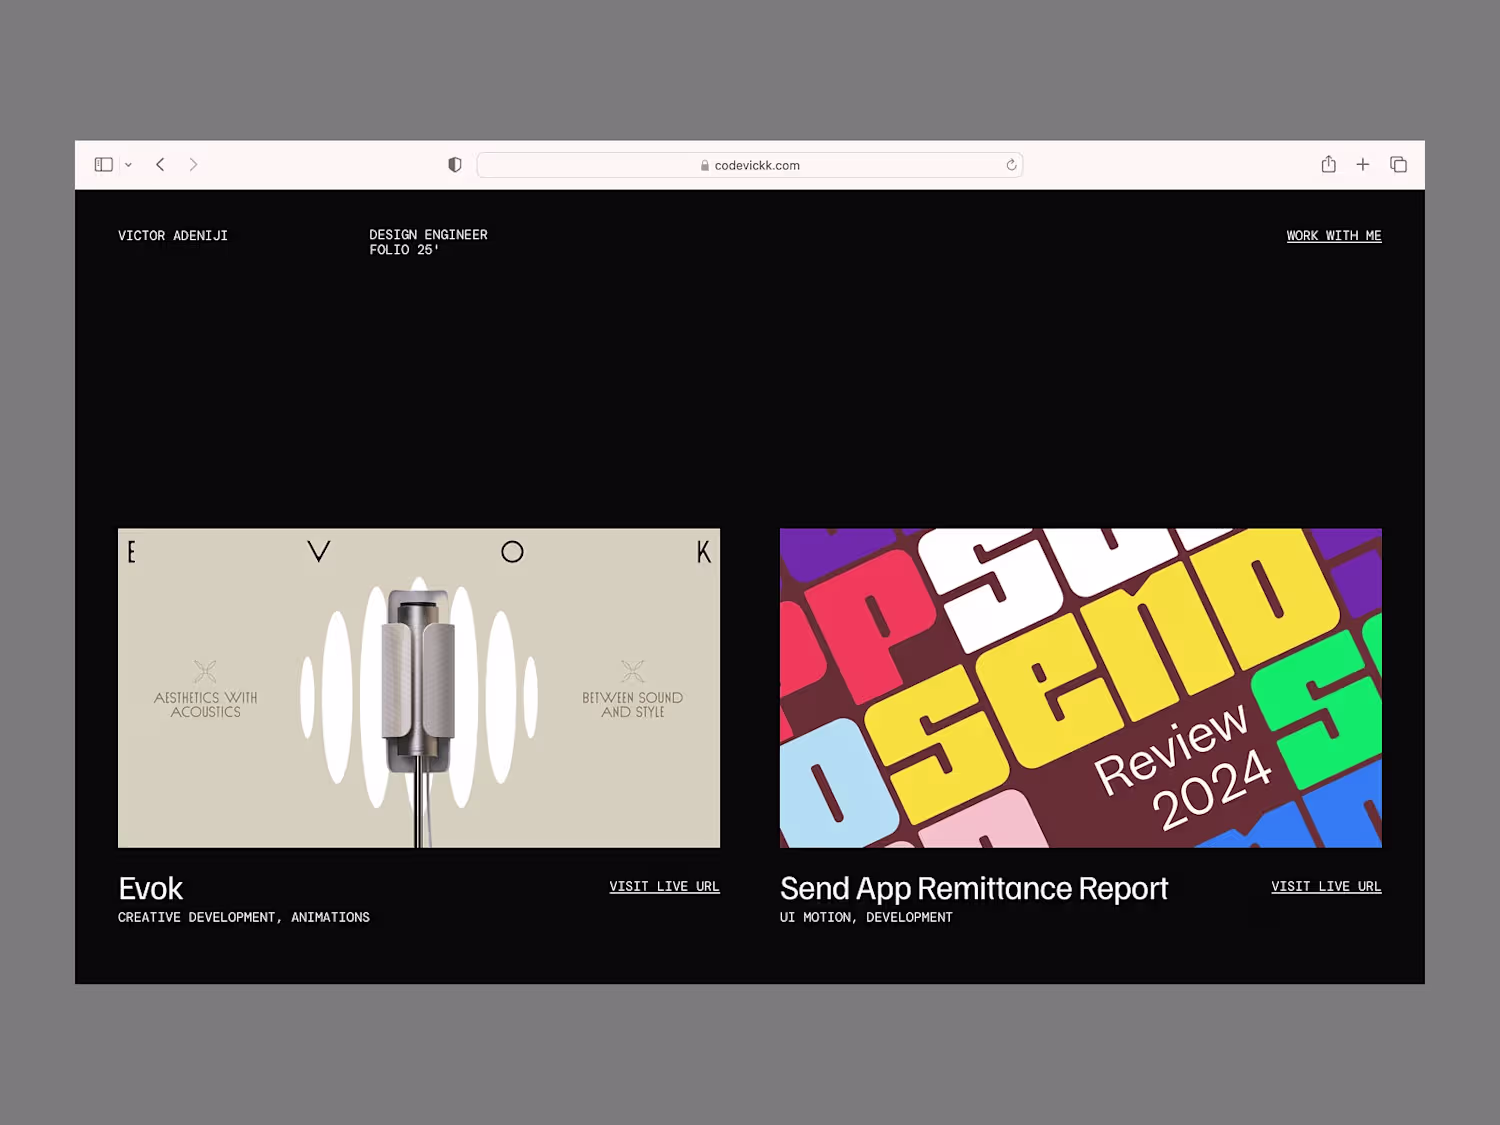Show the tab overview
The height and width of the screenshot is (1125, 1500).
pyautogui.click(x=1398, y=165)
